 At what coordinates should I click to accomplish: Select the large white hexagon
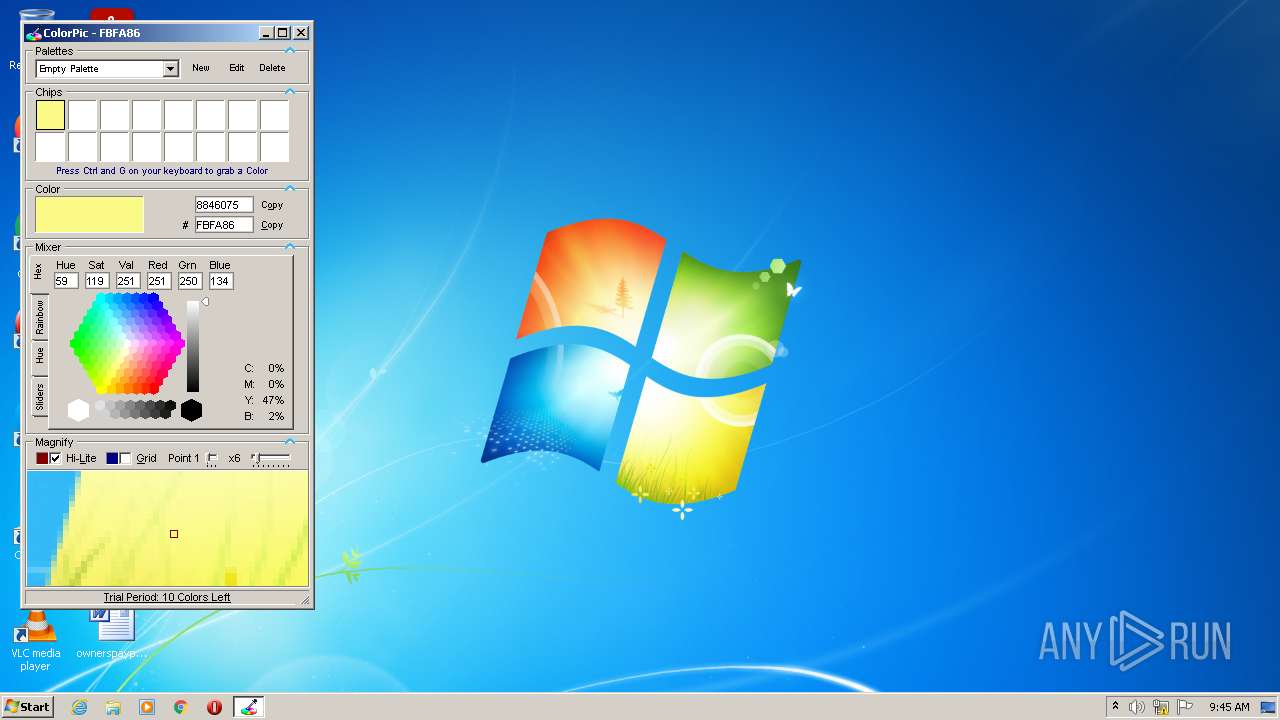tap(78, 410)
